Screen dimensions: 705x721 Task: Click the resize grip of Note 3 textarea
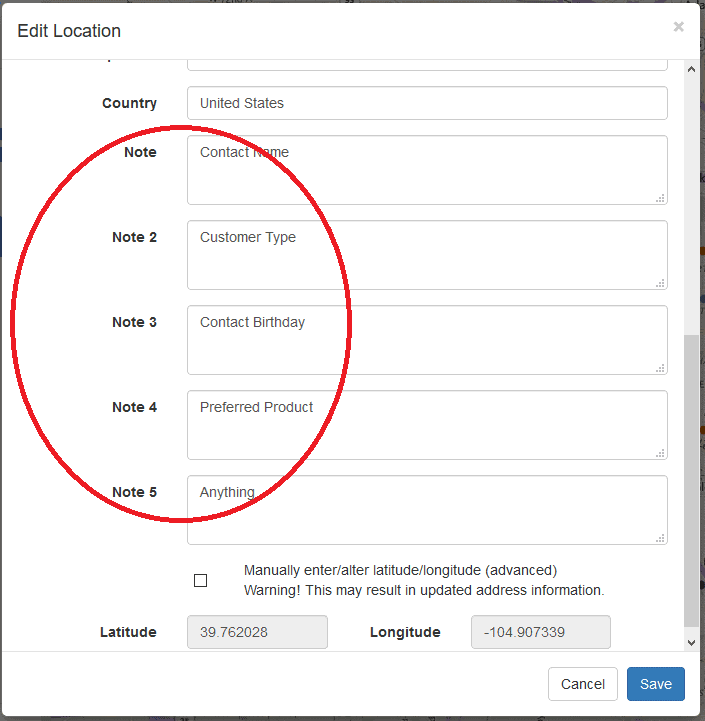click(660, 368)
